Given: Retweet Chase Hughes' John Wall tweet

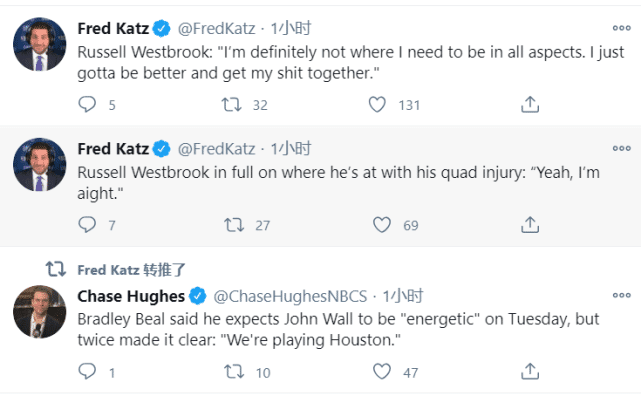Looking at the screenshot, I should (234, 372).
